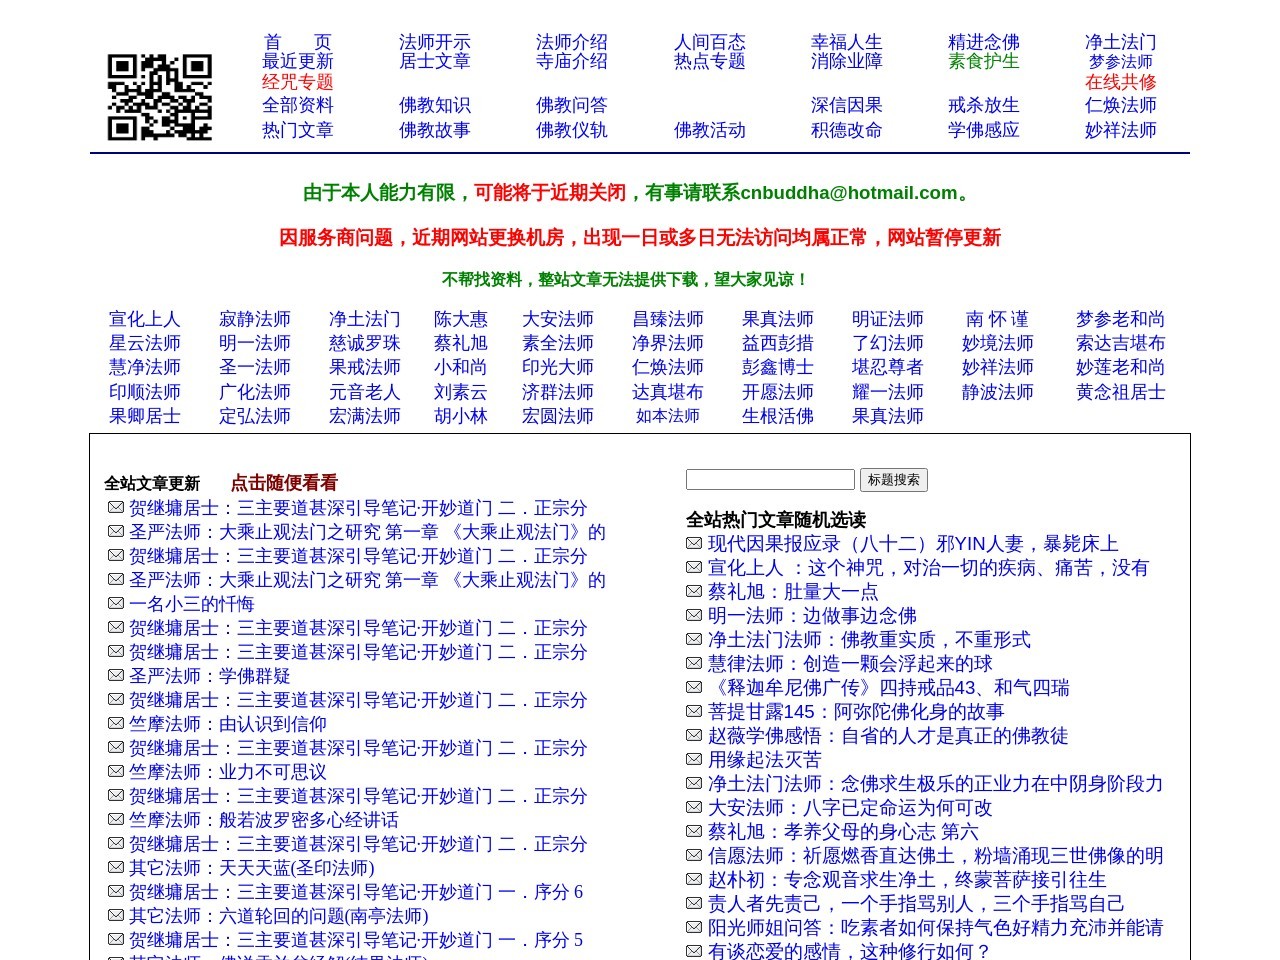Click envelope icon beside 明一法师：边做事边念佛
Screen dimensions: 1280x960
pyautogui.click(x=694, y=615)
